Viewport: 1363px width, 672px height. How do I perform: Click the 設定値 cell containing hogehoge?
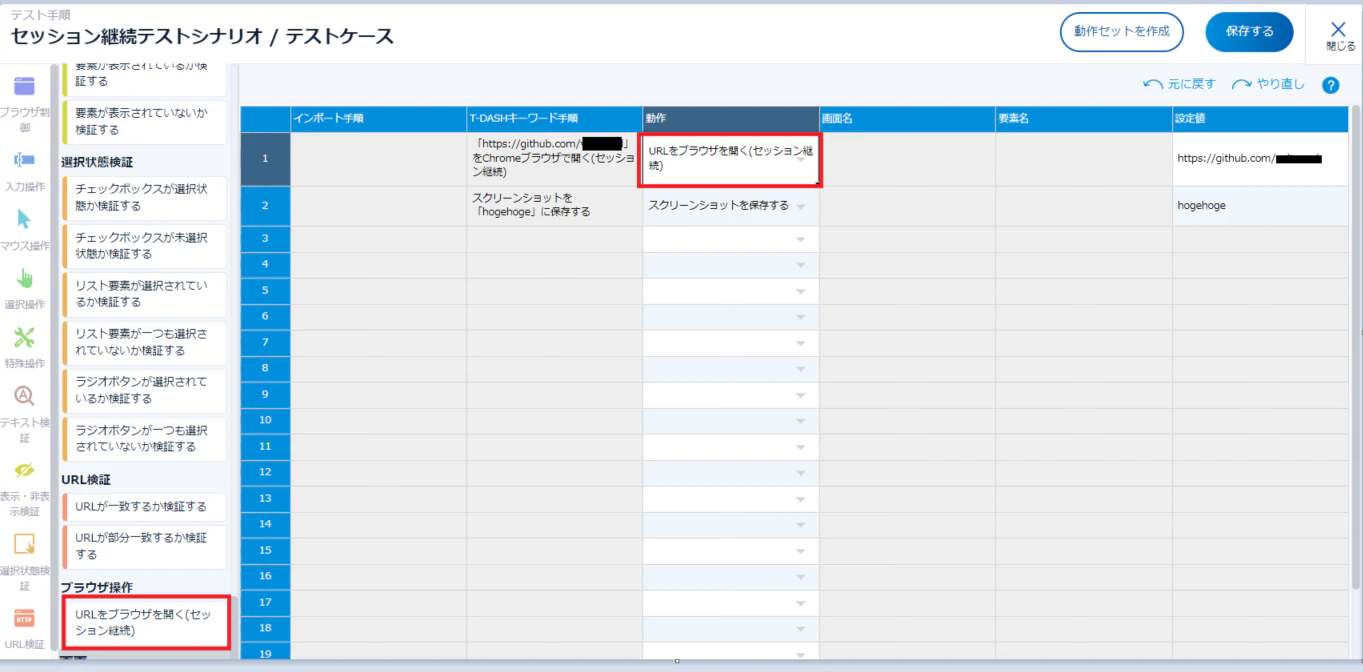coord(1260,206)
